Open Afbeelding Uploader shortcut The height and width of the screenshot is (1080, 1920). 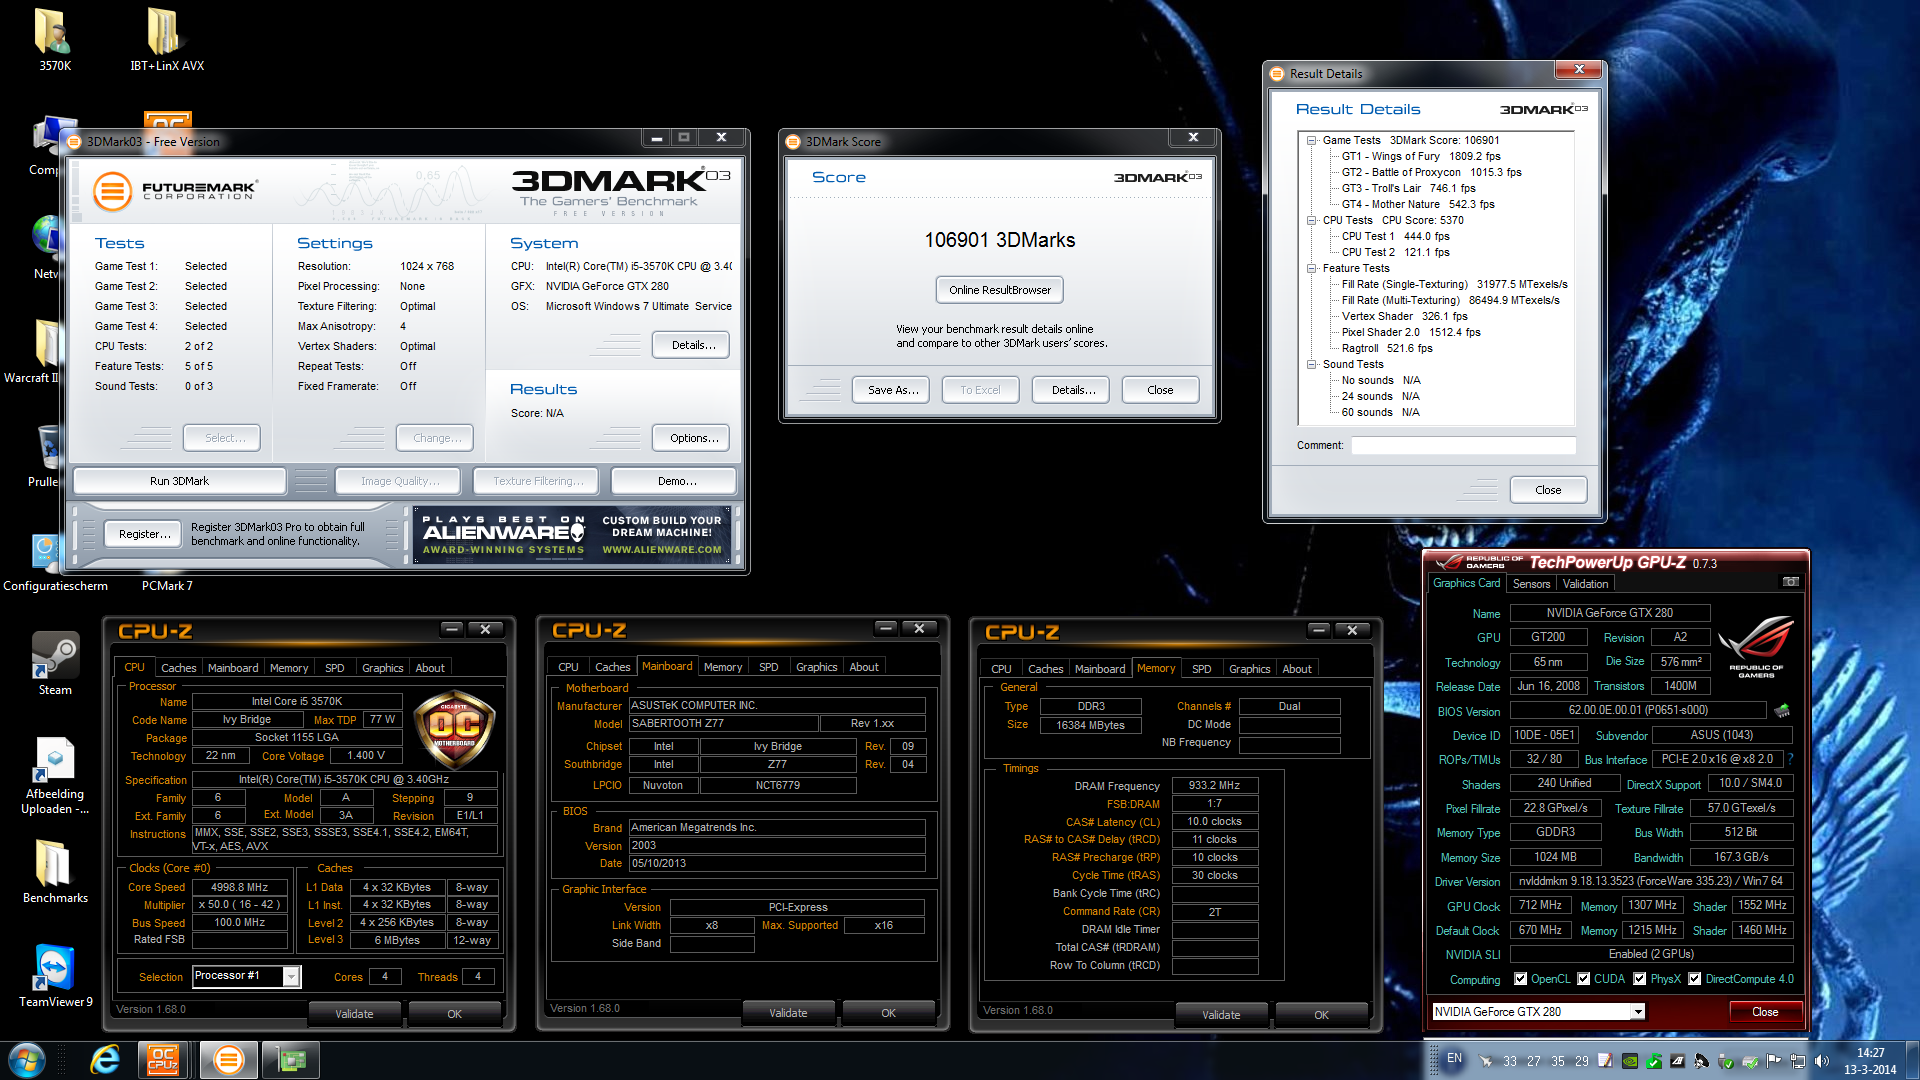click(55, 776)
